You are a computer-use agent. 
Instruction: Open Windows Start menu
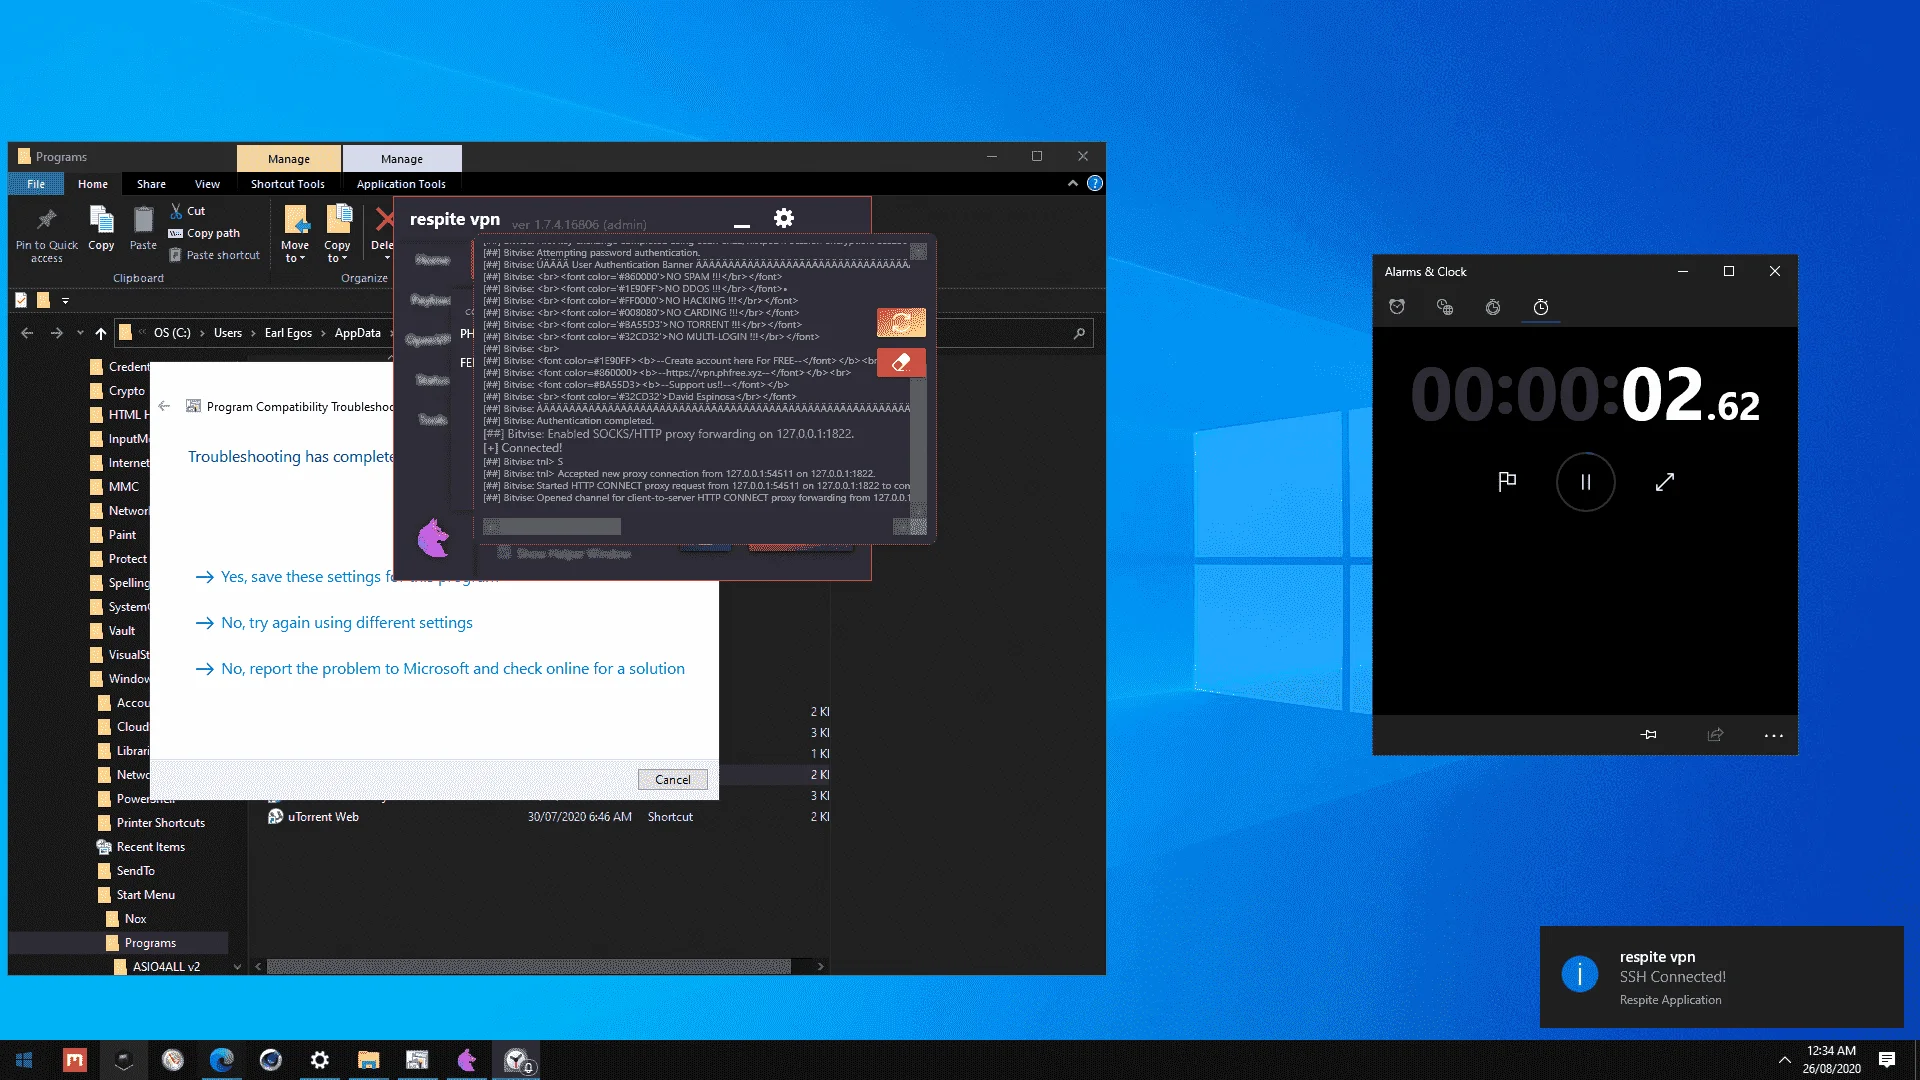[24, 1060]
